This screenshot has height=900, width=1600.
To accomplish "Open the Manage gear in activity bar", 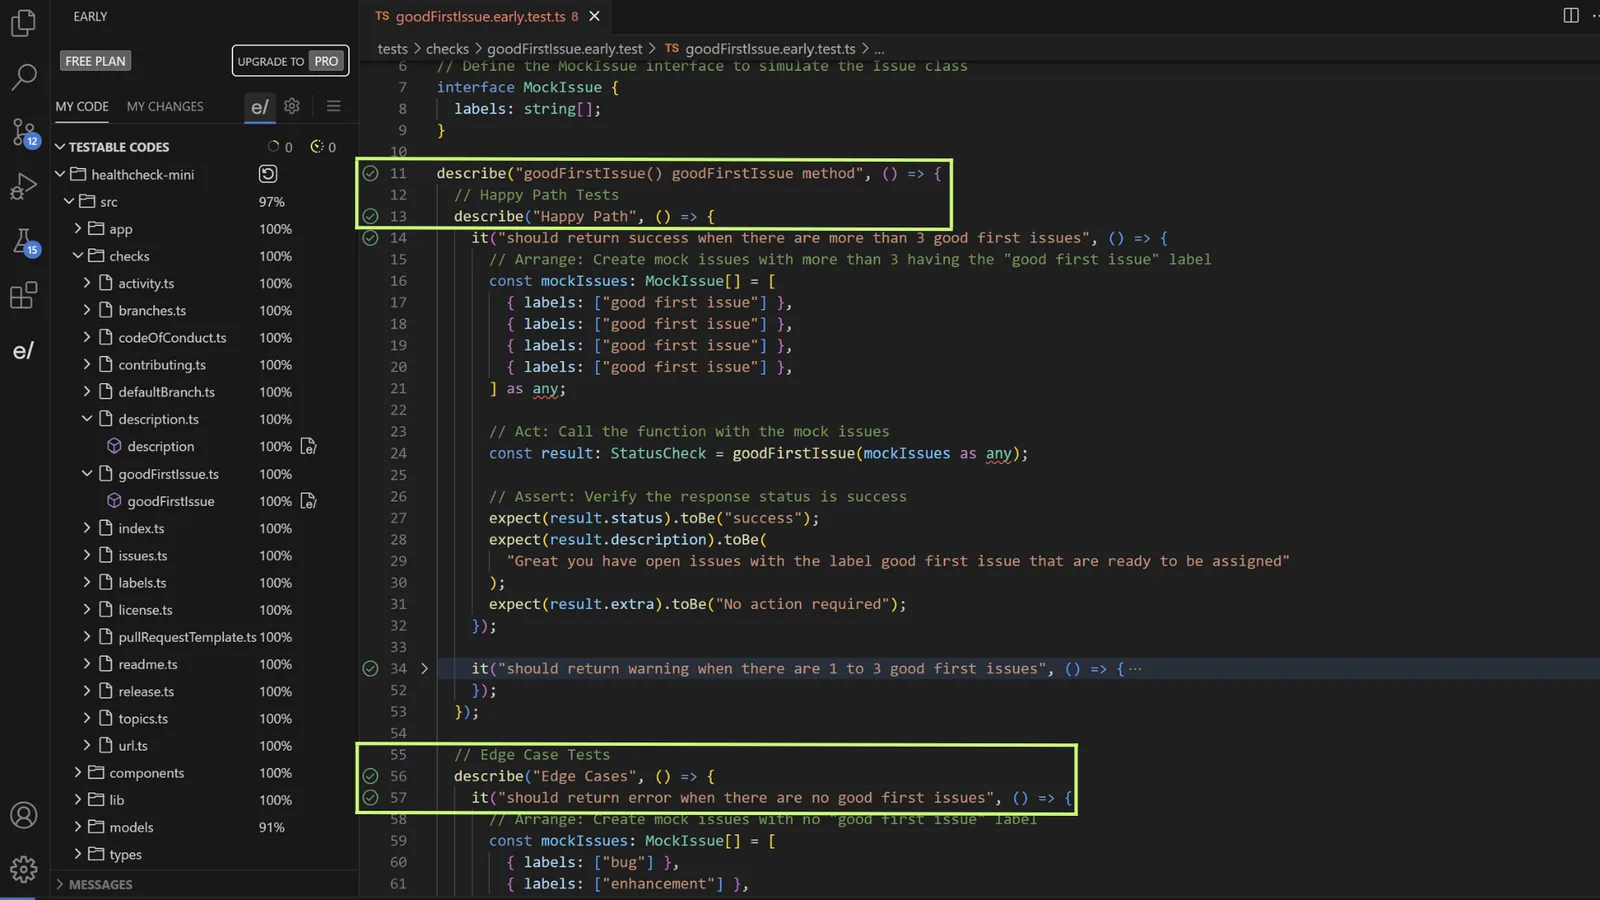I will (x=23, y=869).
